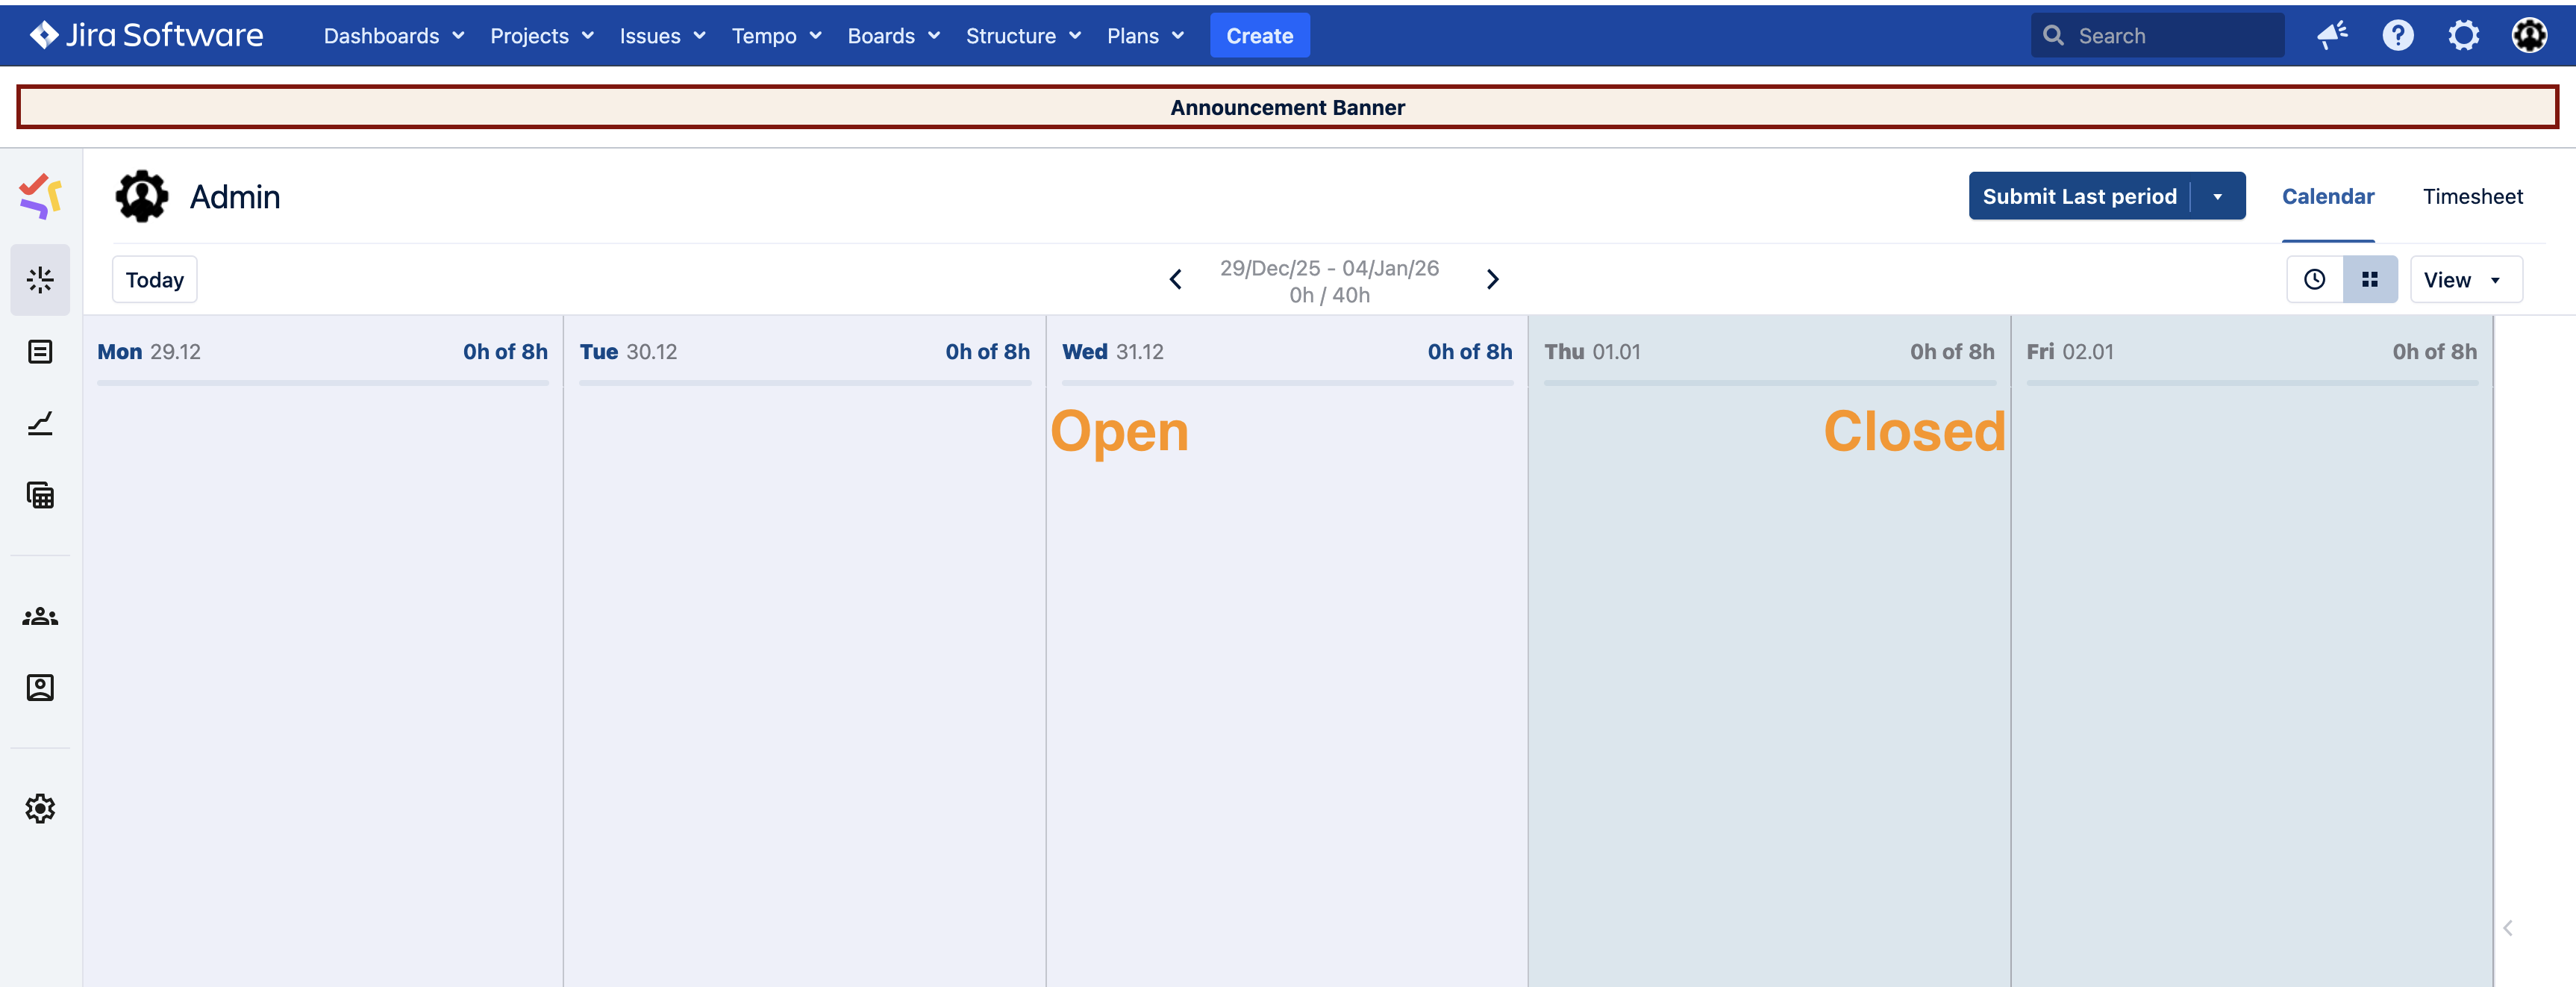Open Tempo settings gear in sidebar
Image resolution: width=2576 pixels, height=987 pixels.
click(x=40, y=808)
